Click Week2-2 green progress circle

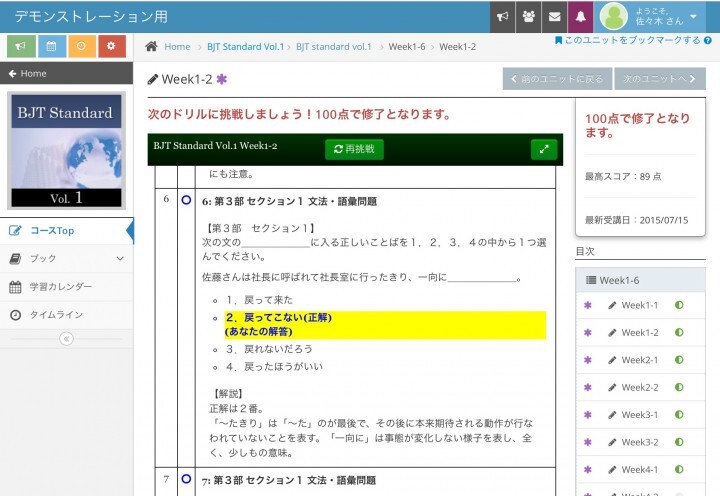[x=679, y=387]
